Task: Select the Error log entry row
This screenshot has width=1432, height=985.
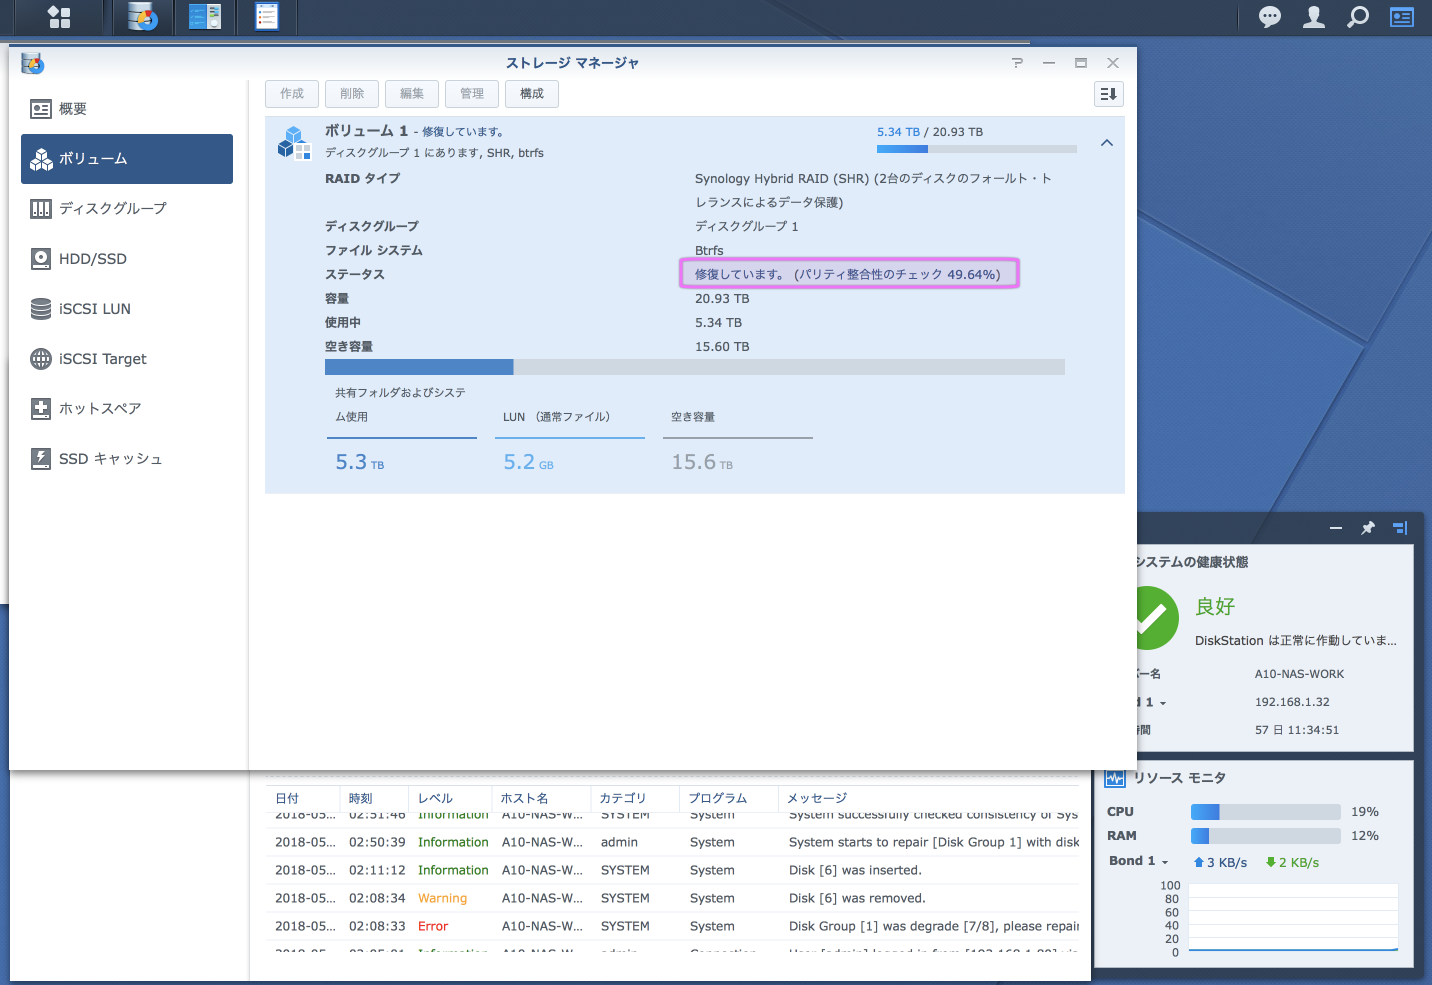Action: pyautogui.click(x=676, y=926)
